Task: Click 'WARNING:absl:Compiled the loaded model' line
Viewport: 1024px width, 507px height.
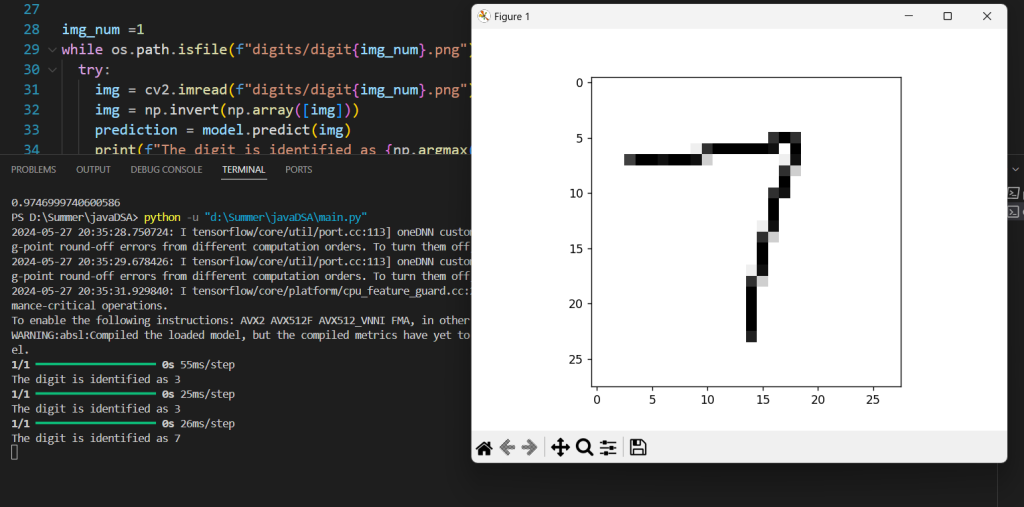Action: click(241, 335)
